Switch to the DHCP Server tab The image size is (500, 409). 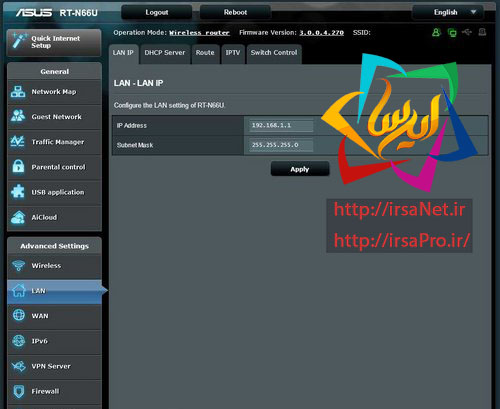(x=165, y=53)
